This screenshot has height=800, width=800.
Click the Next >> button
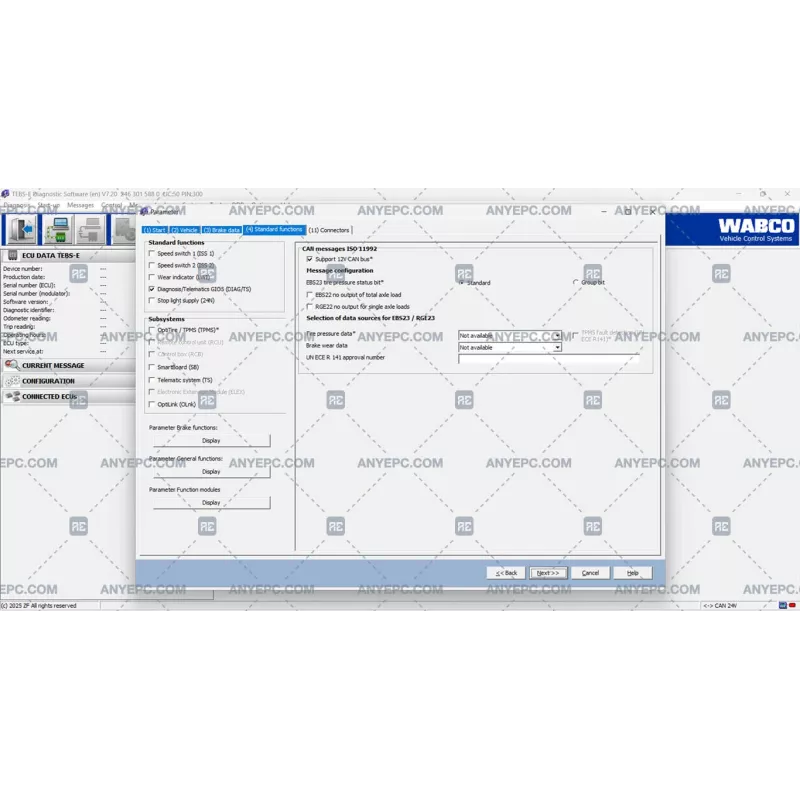pos(548,573)
